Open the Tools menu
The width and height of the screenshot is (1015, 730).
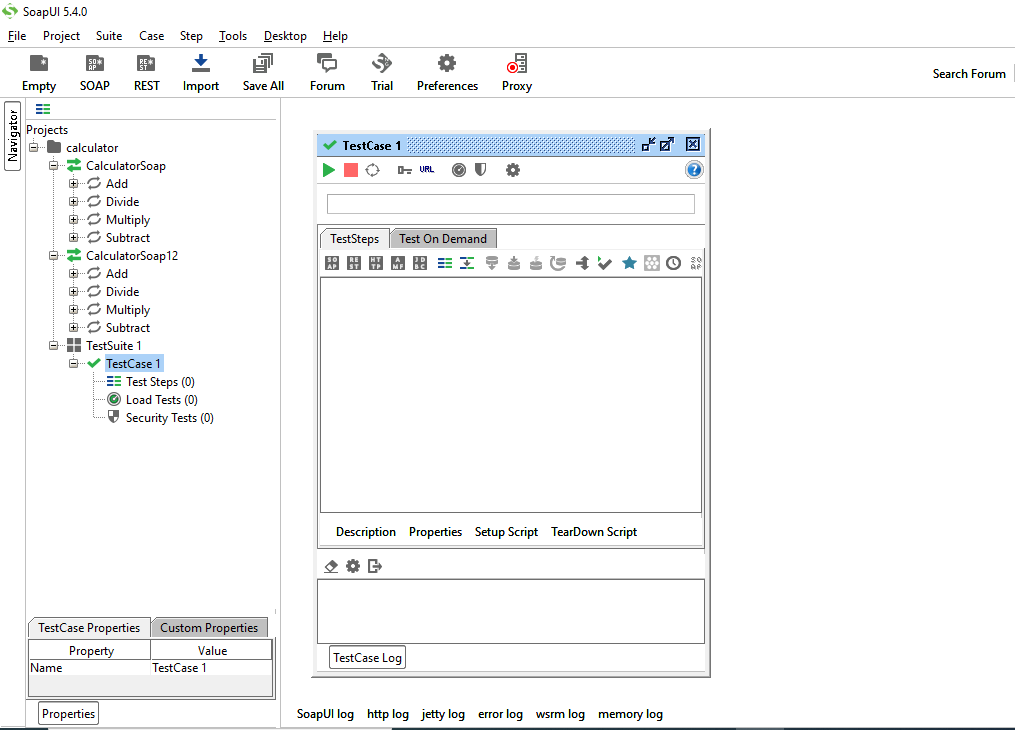(232, 36)
